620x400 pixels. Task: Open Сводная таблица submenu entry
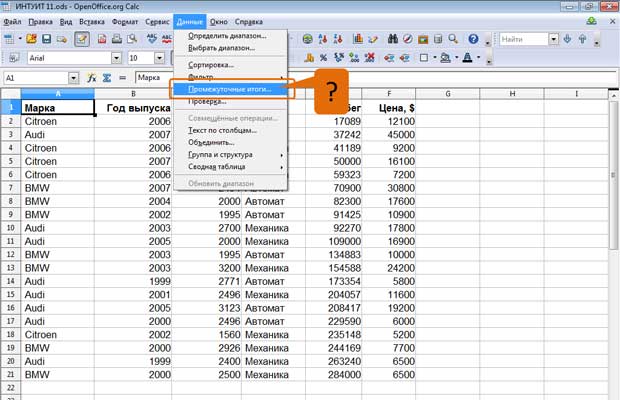point(231,167)
